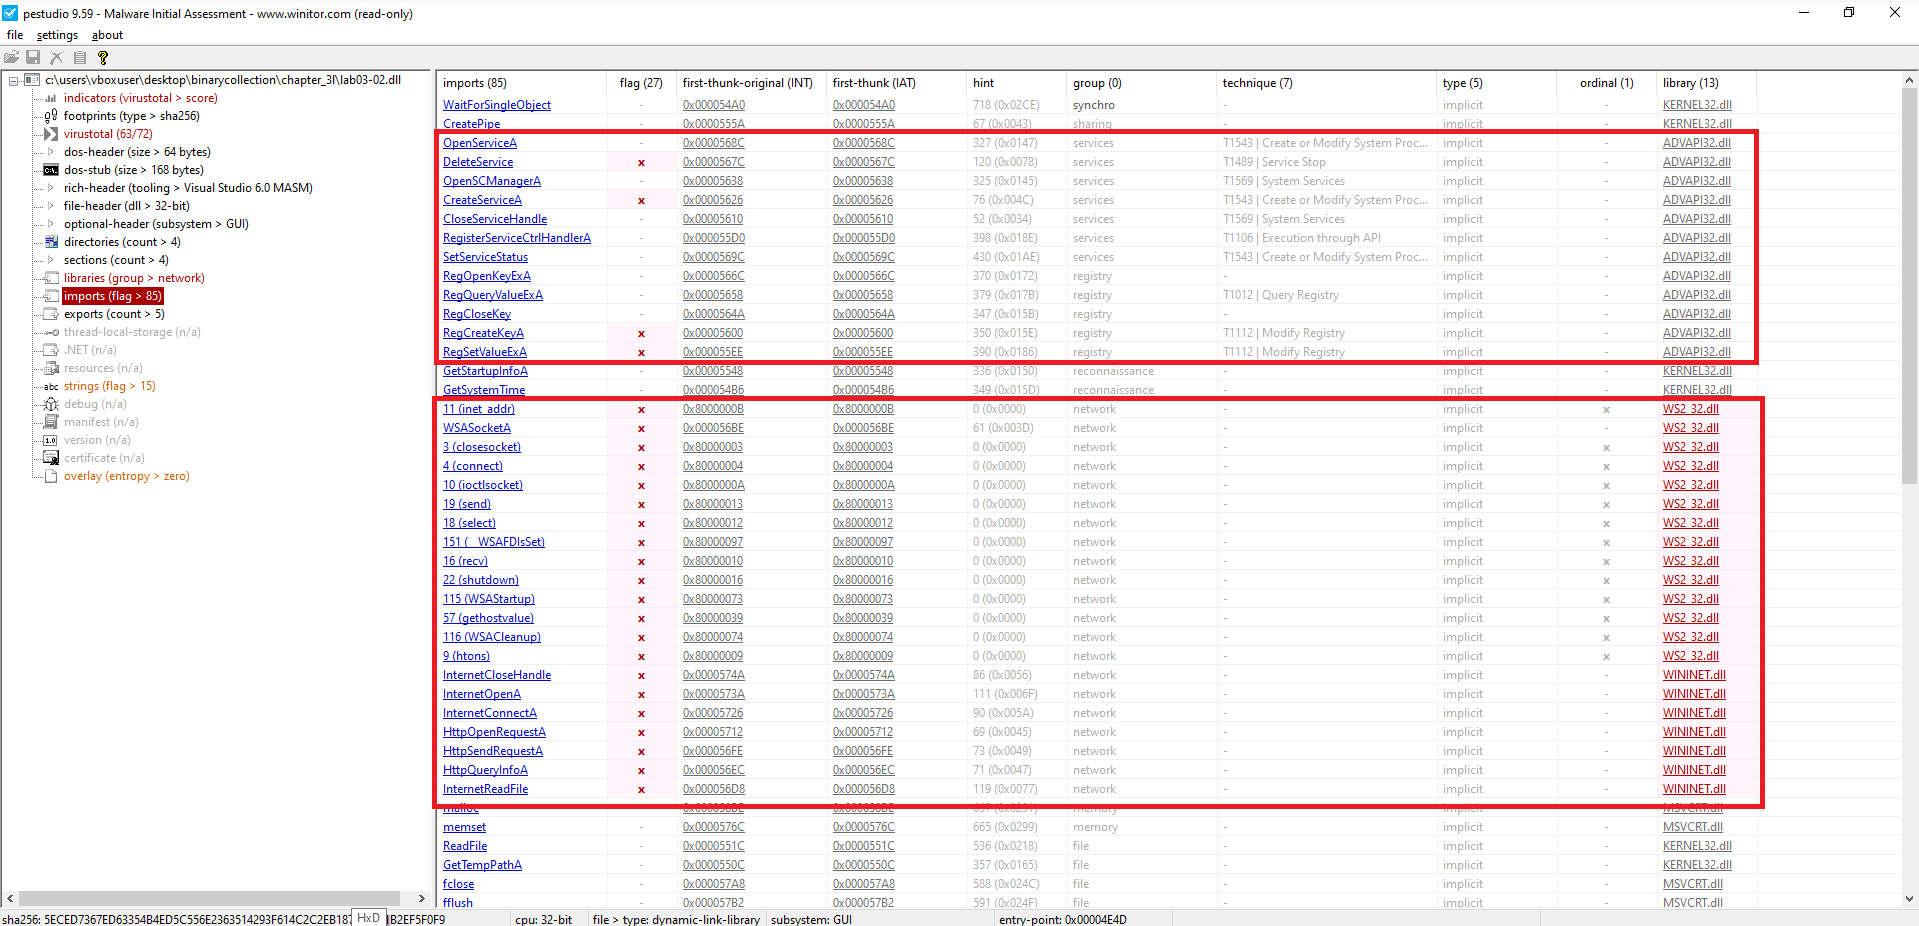Click the dos-stub console icon
The width and height of the screenshot is (1919, 926).
[51, 170]
